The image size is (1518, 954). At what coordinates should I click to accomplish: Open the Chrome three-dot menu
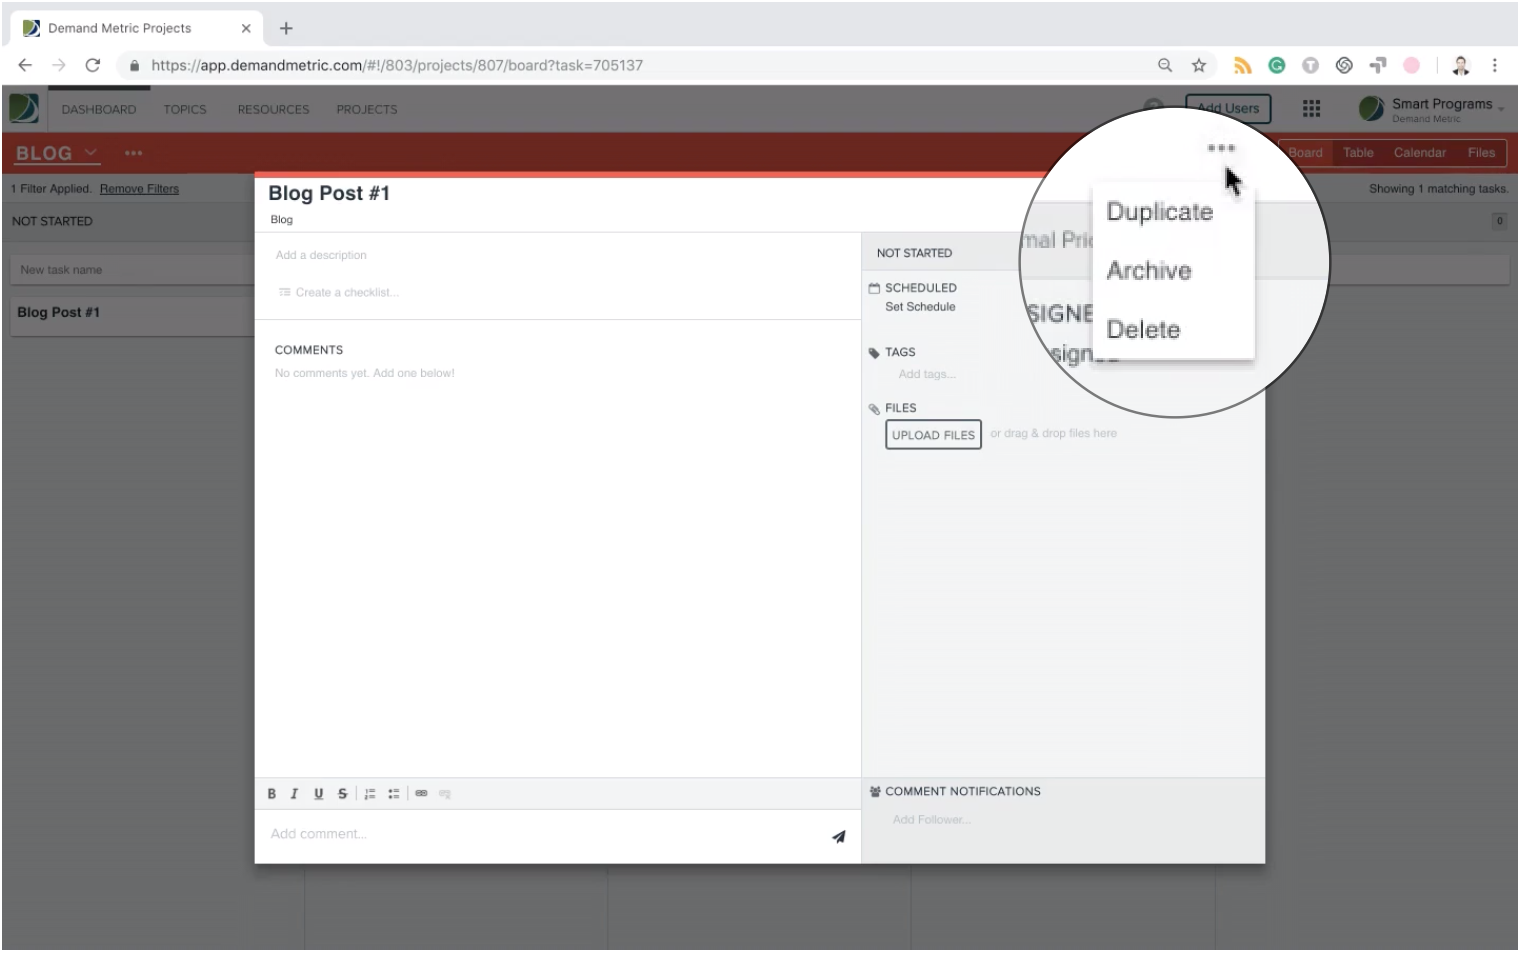[1495, 65]
